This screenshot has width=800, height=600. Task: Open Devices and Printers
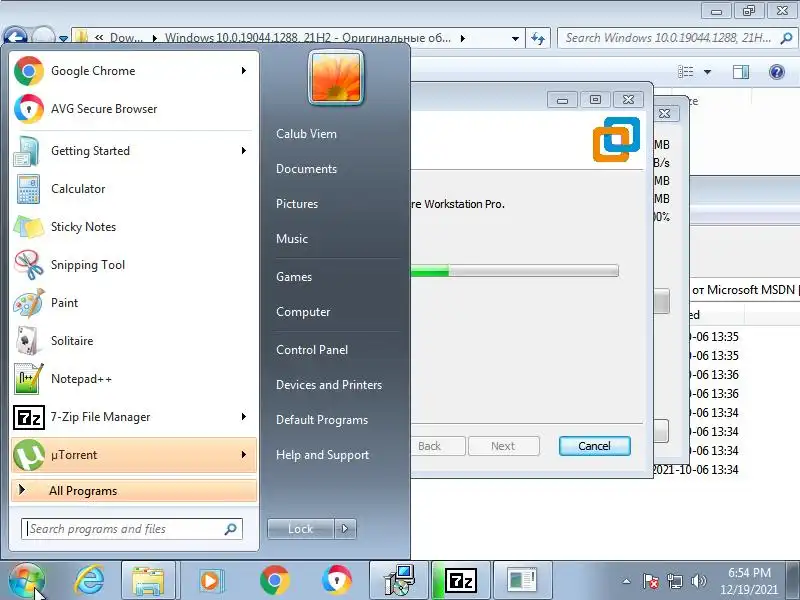click(329, 385)
